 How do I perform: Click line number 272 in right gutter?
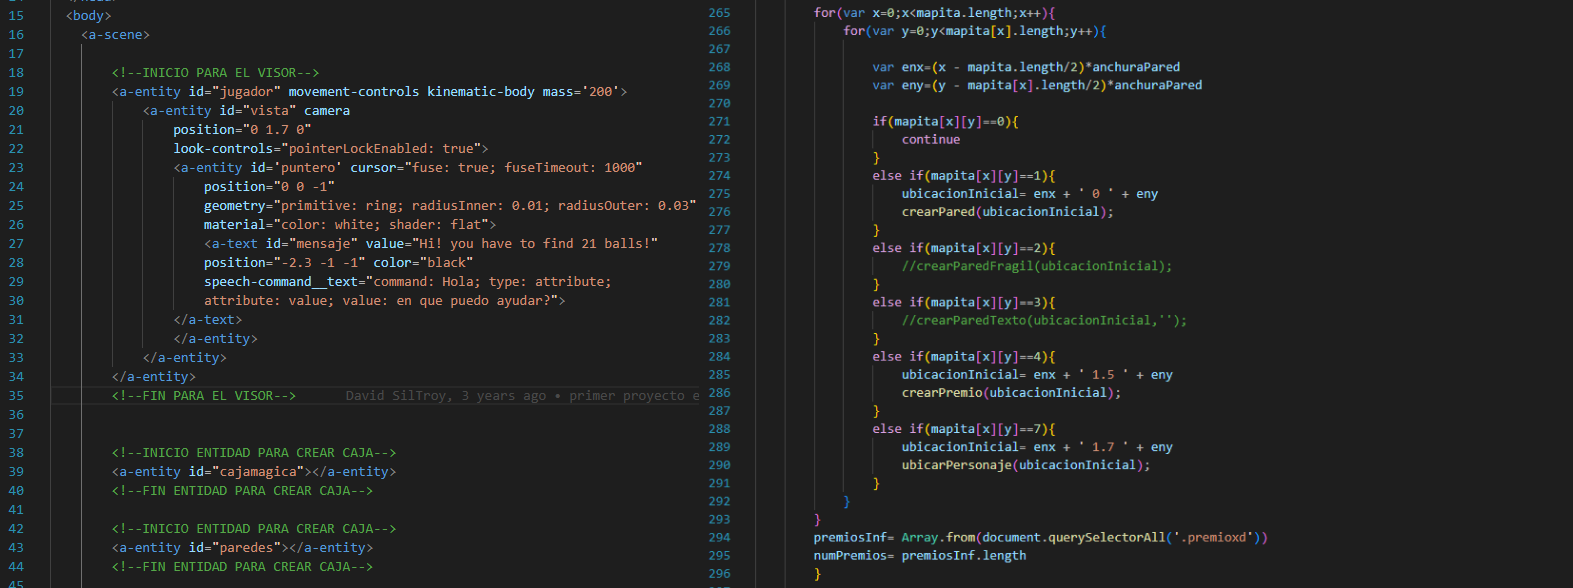pos(719,139)
